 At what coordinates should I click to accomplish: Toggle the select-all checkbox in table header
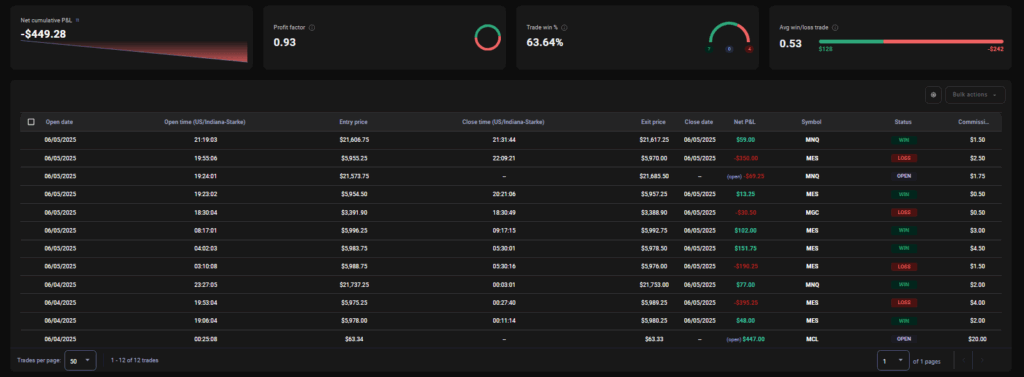[31, 122]
